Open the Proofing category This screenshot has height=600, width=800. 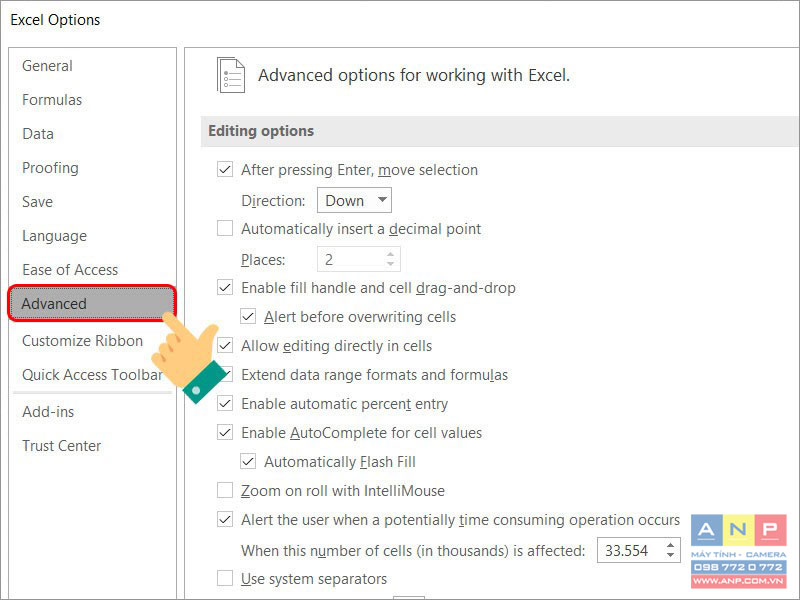point(50,167)
